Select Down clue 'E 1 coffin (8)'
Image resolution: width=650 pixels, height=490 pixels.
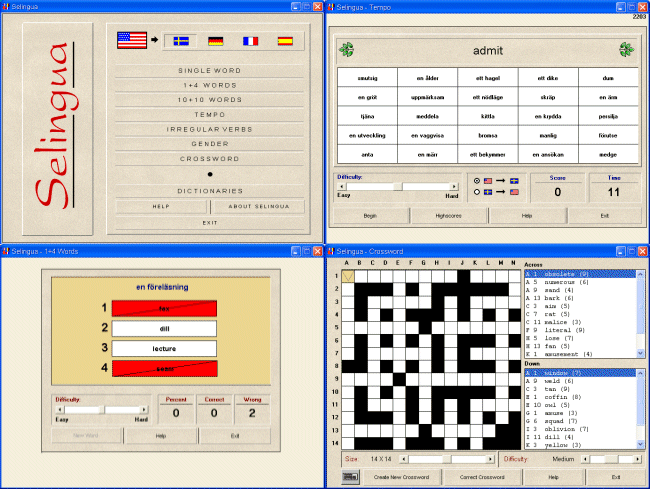[x=580, y=397]
